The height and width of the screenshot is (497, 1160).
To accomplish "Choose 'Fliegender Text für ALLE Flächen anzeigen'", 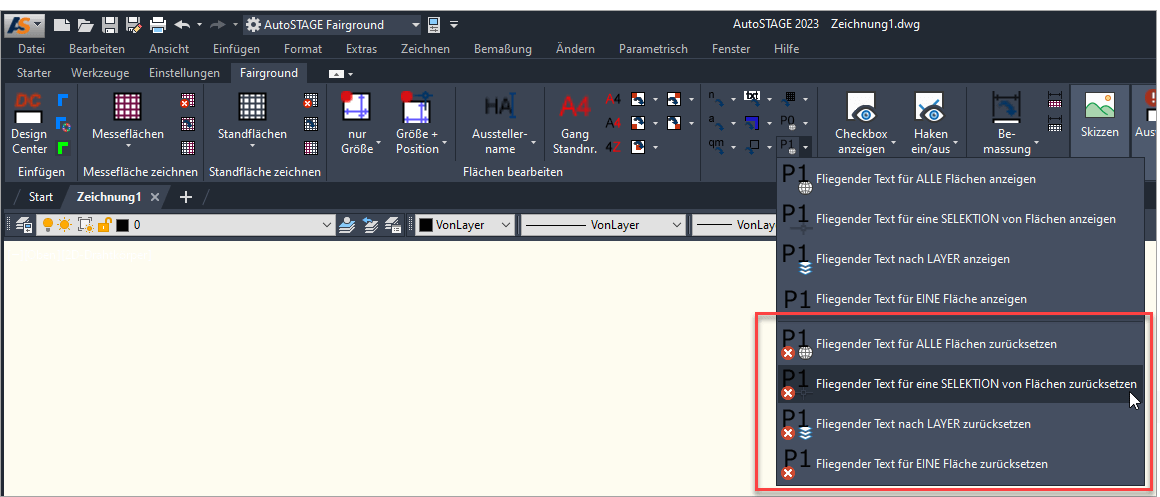I will (960, 179).
